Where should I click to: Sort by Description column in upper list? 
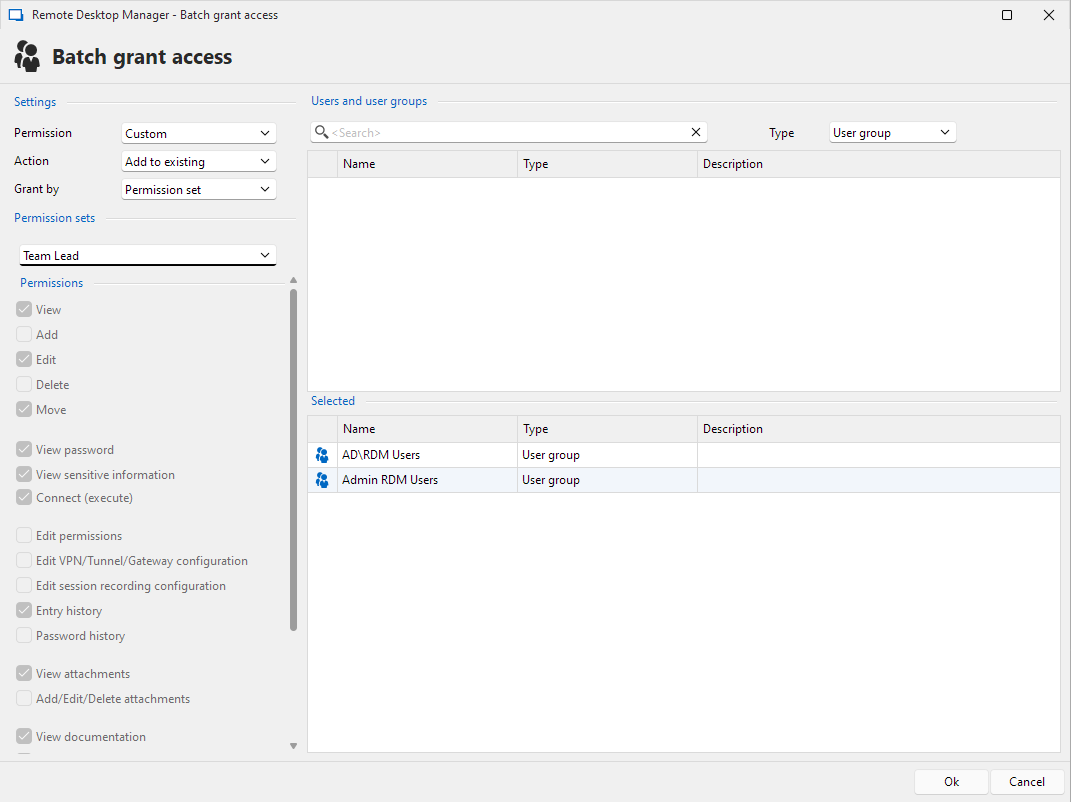(x=877, y=164)
